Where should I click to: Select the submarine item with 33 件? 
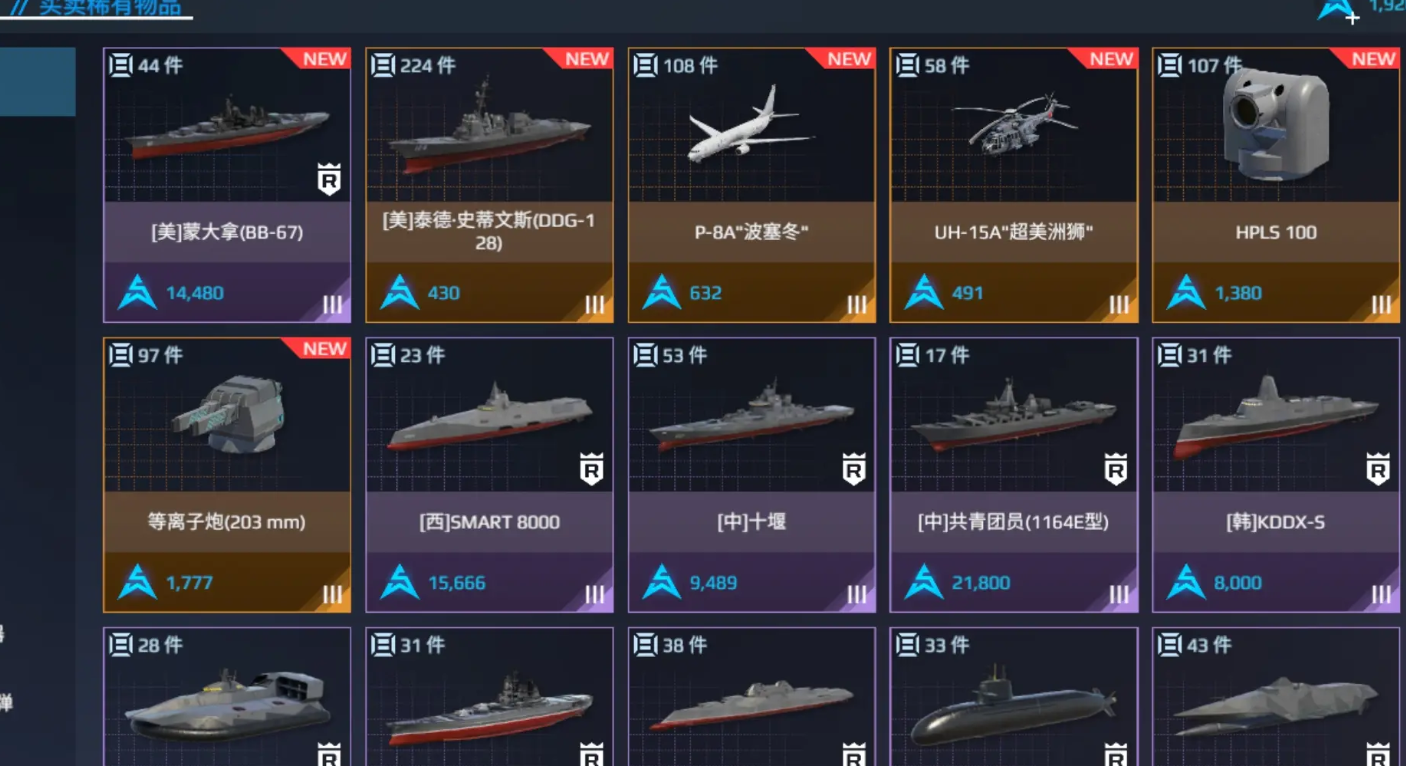click(1013, 697)
